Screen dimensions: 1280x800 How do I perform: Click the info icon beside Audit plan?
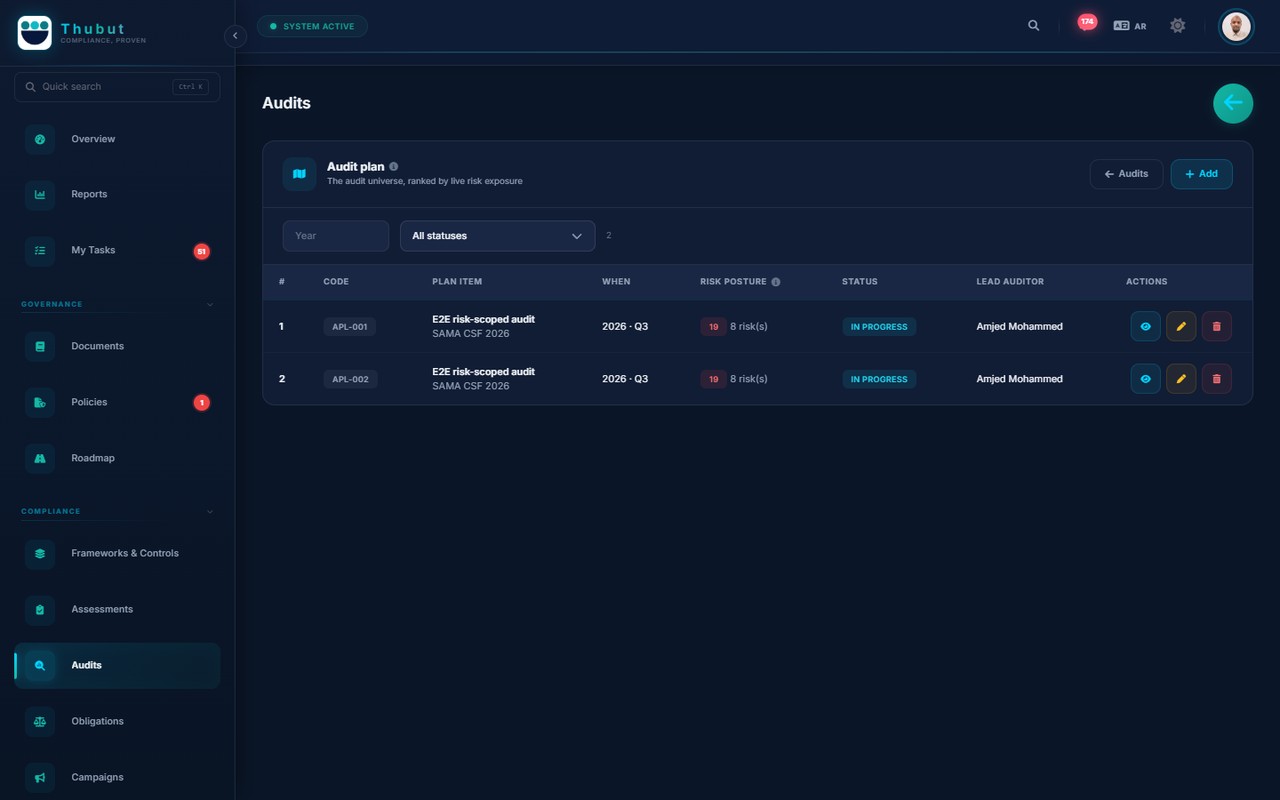click(394, 167)
